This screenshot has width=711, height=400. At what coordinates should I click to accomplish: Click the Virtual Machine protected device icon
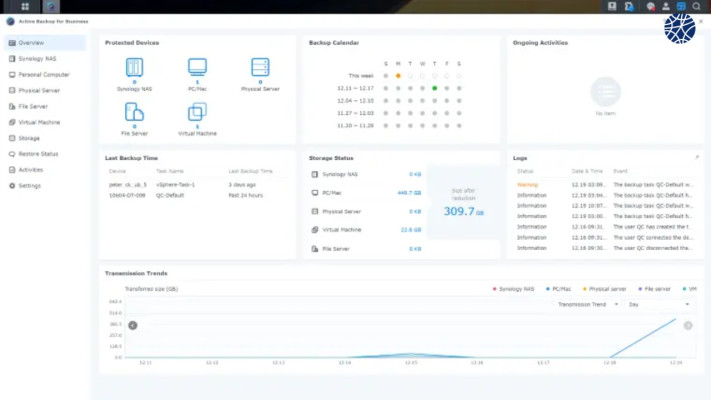pos(197,112)
